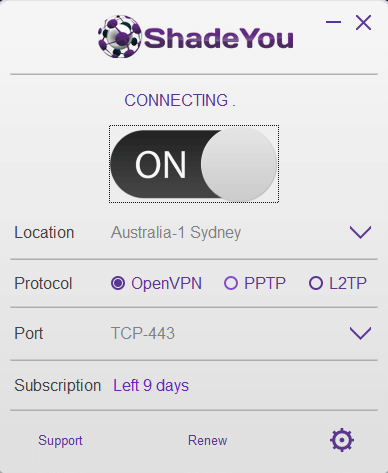
Task: Close the ShadeYou window
Action: pyautogui.click(x=363, y=23)
